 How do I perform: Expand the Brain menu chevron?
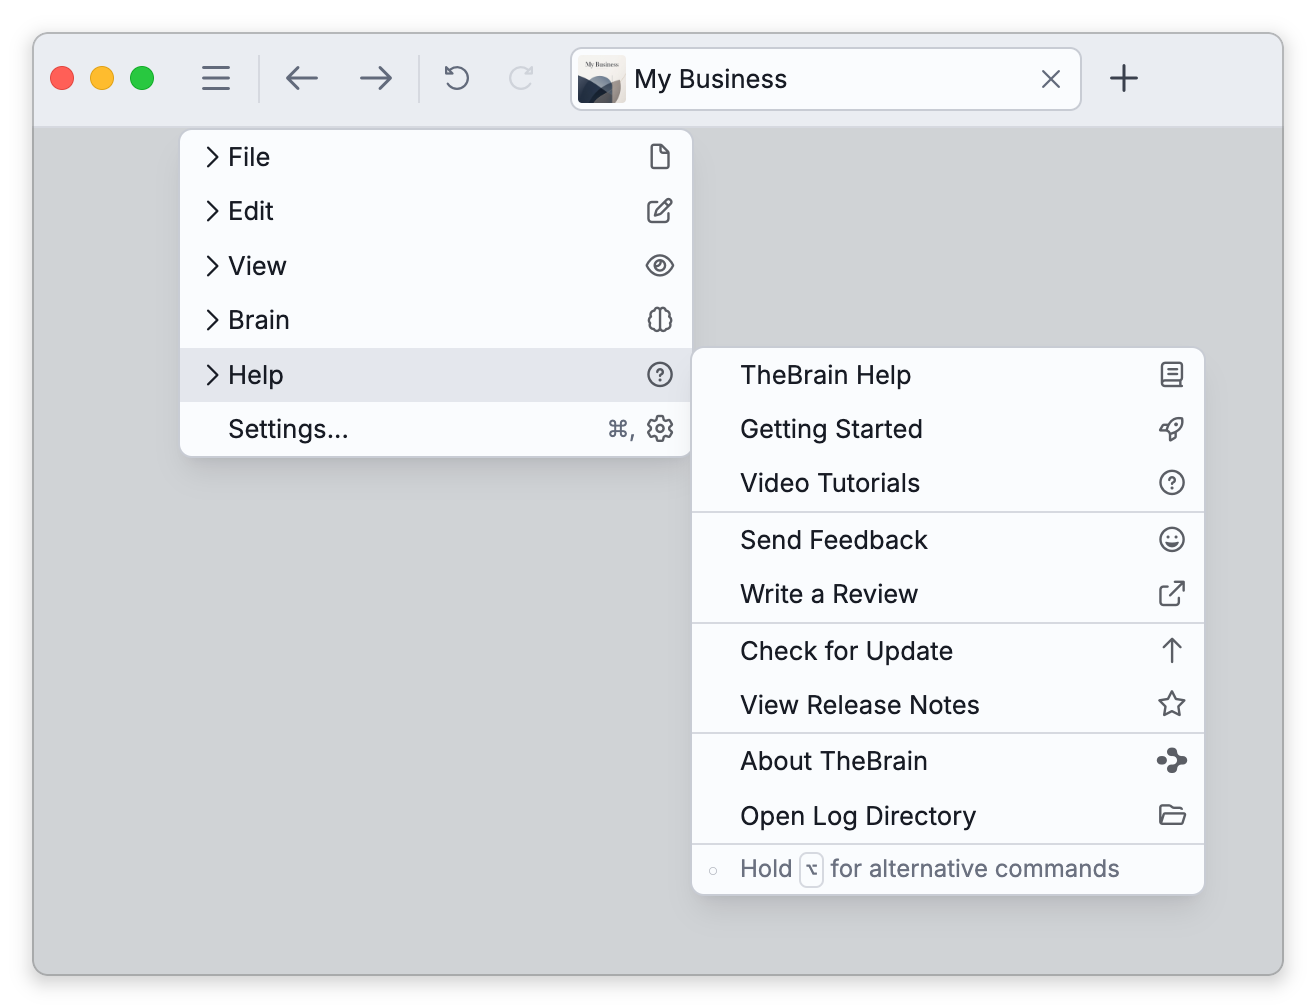[212, 320]
